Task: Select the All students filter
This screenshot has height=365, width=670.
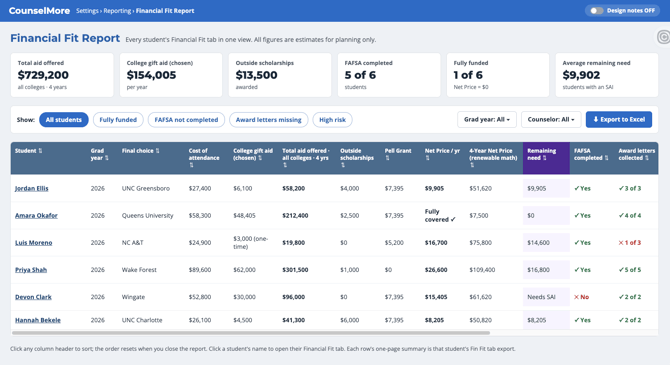Action: [64, 120]
